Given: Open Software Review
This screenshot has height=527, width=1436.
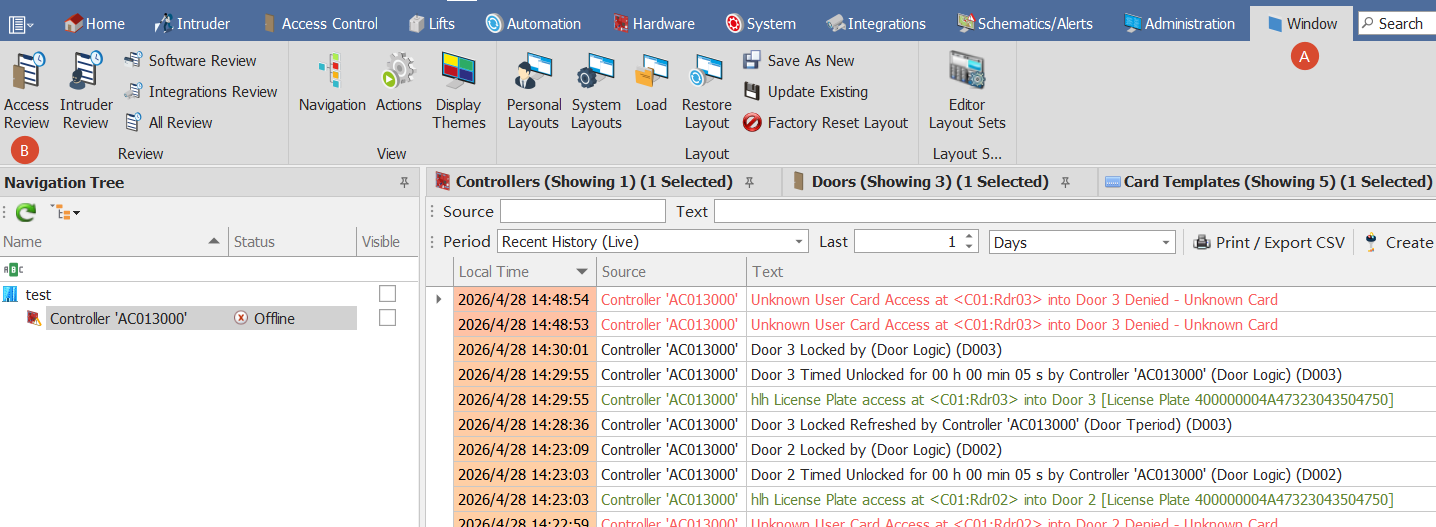Looking at the screenshot, I should pos(190,61).
